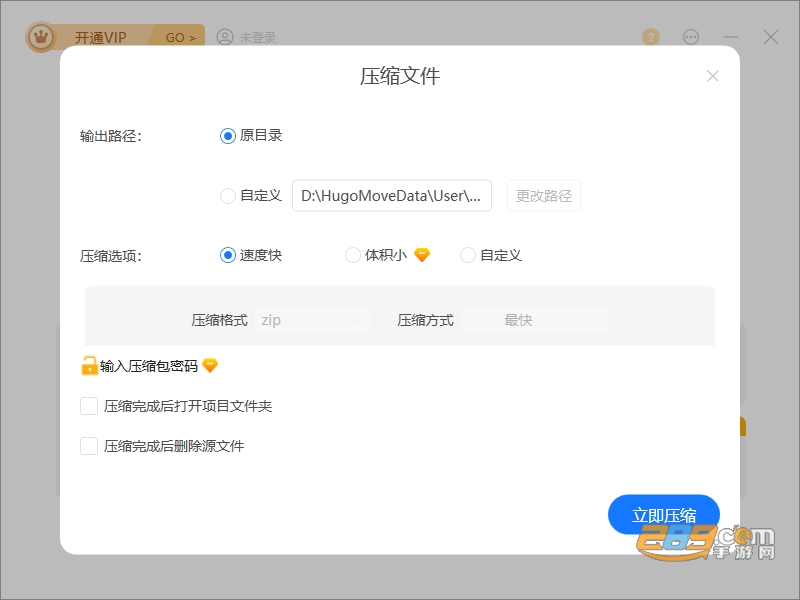Choose the 体积小 compression option
This screenshot has height=600, width=800.
pos(353,255)
